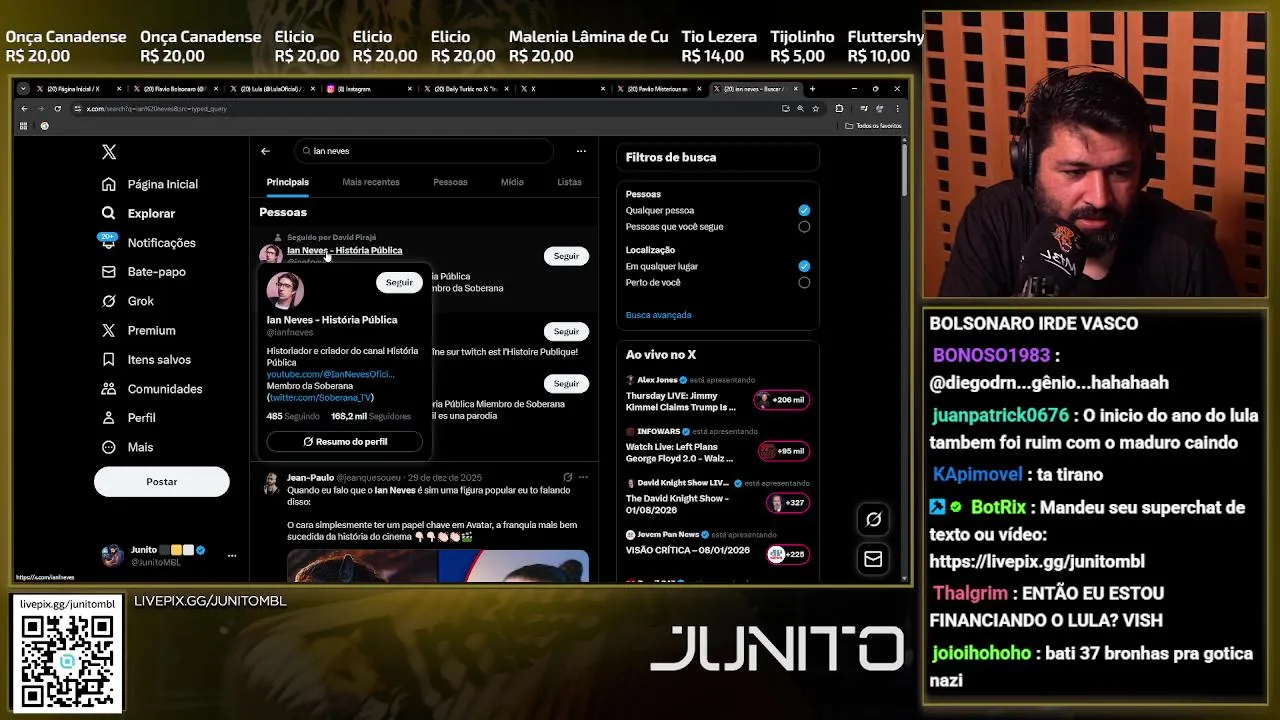Bookmark this page with star icon
Viewport: 1280px width, 720px height.
click(x=815, y=108)
